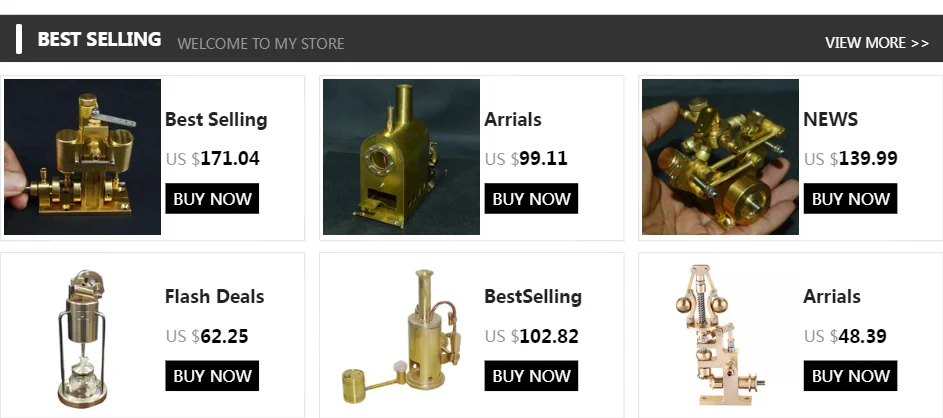Screen dimensions: 943x418
Task: Open flyball governor model thumbnail
Action: pos(720,335)
